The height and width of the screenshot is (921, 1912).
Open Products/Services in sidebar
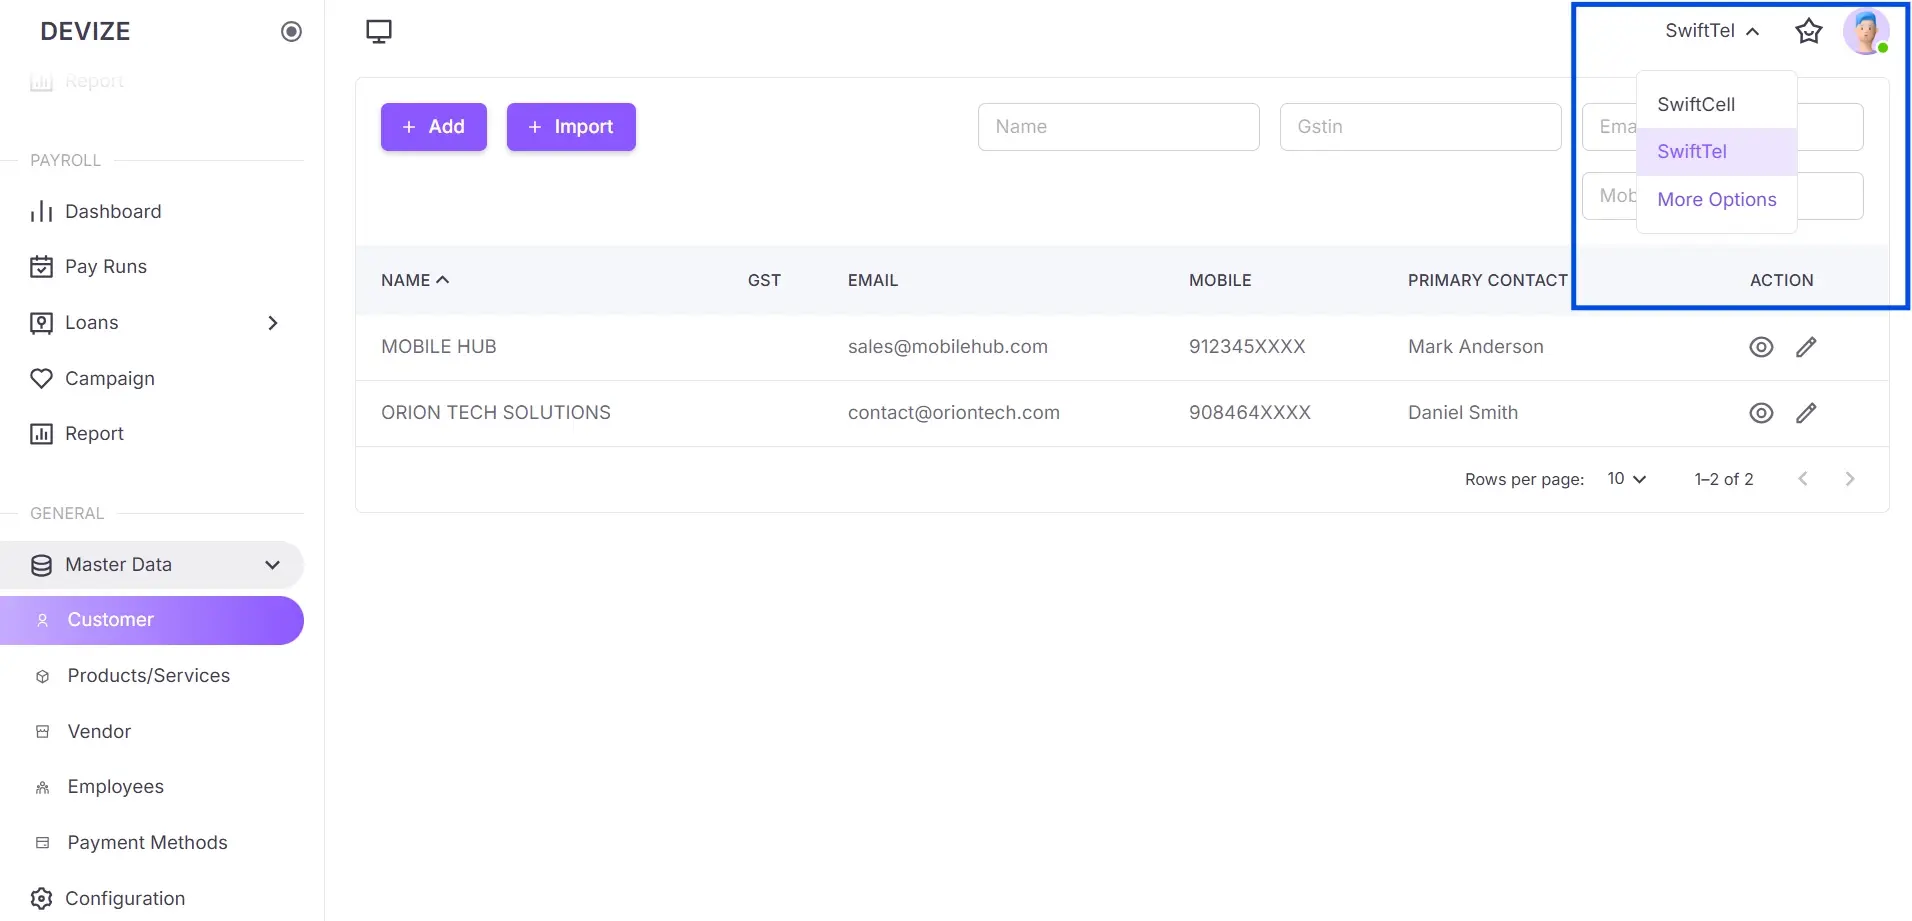click(152, 676)
